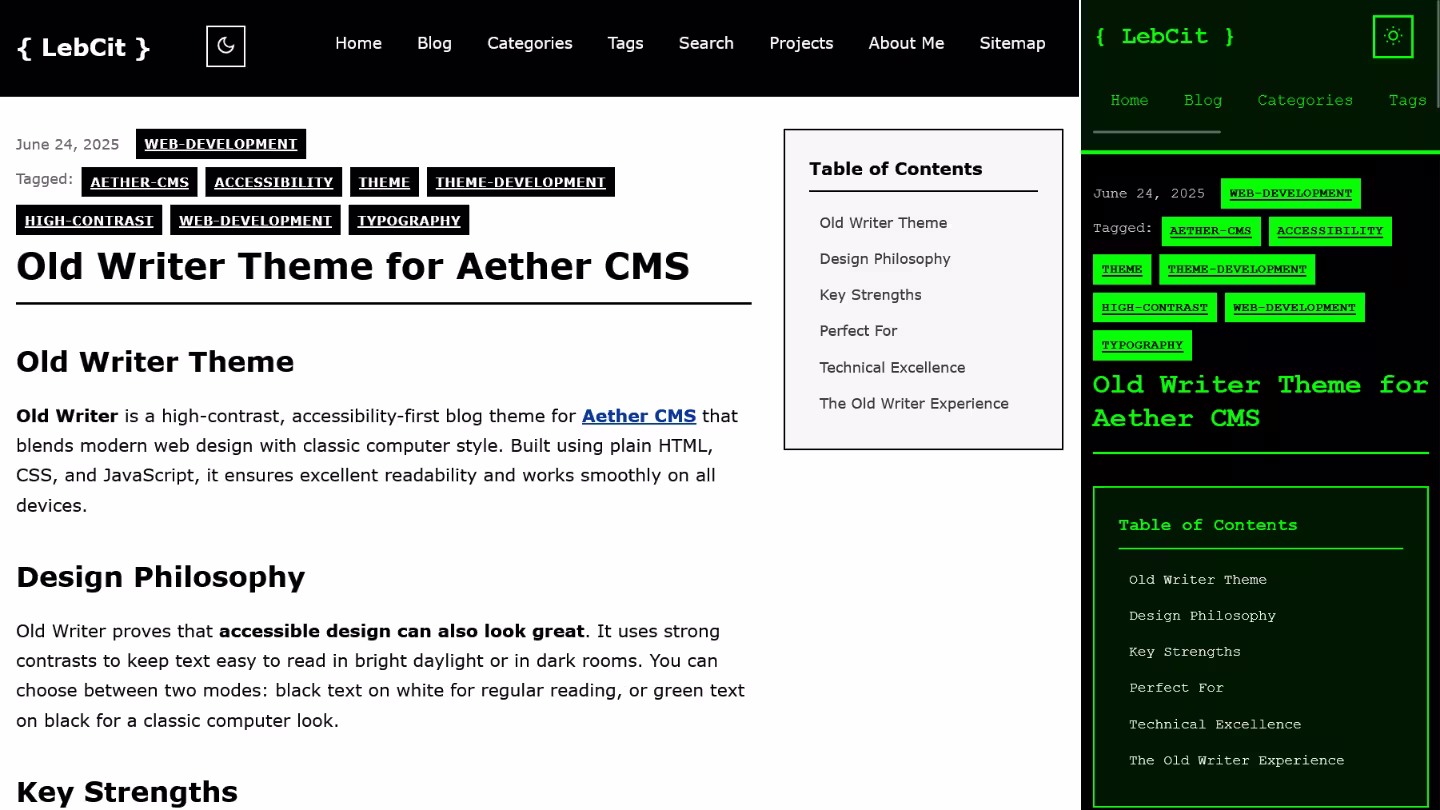Select the green WEB-DEVELOPMENT tag next to HIGH-CONTRAST

point(1294,307)
